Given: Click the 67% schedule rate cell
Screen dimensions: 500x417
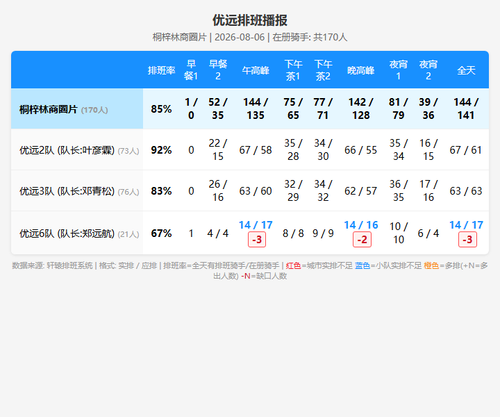Looking at the screenshot, I should (161, 233).
